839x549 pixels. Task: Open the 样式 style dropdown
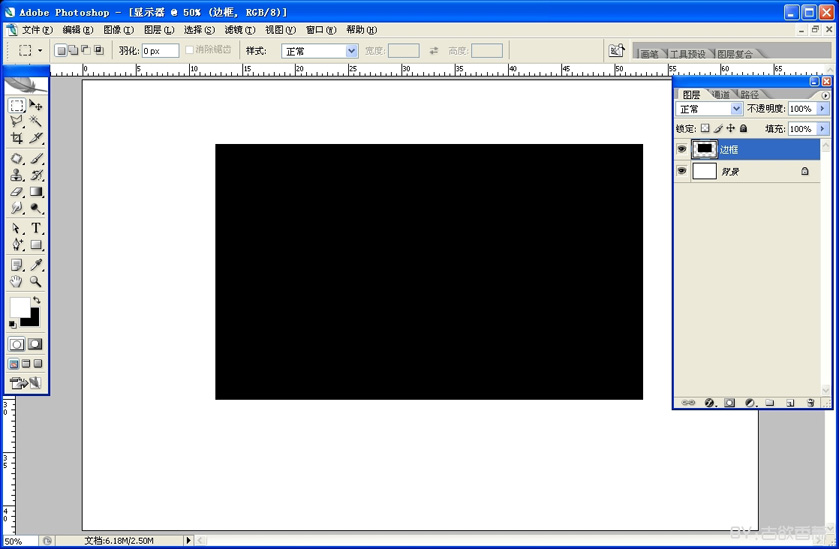coord(352,51)
